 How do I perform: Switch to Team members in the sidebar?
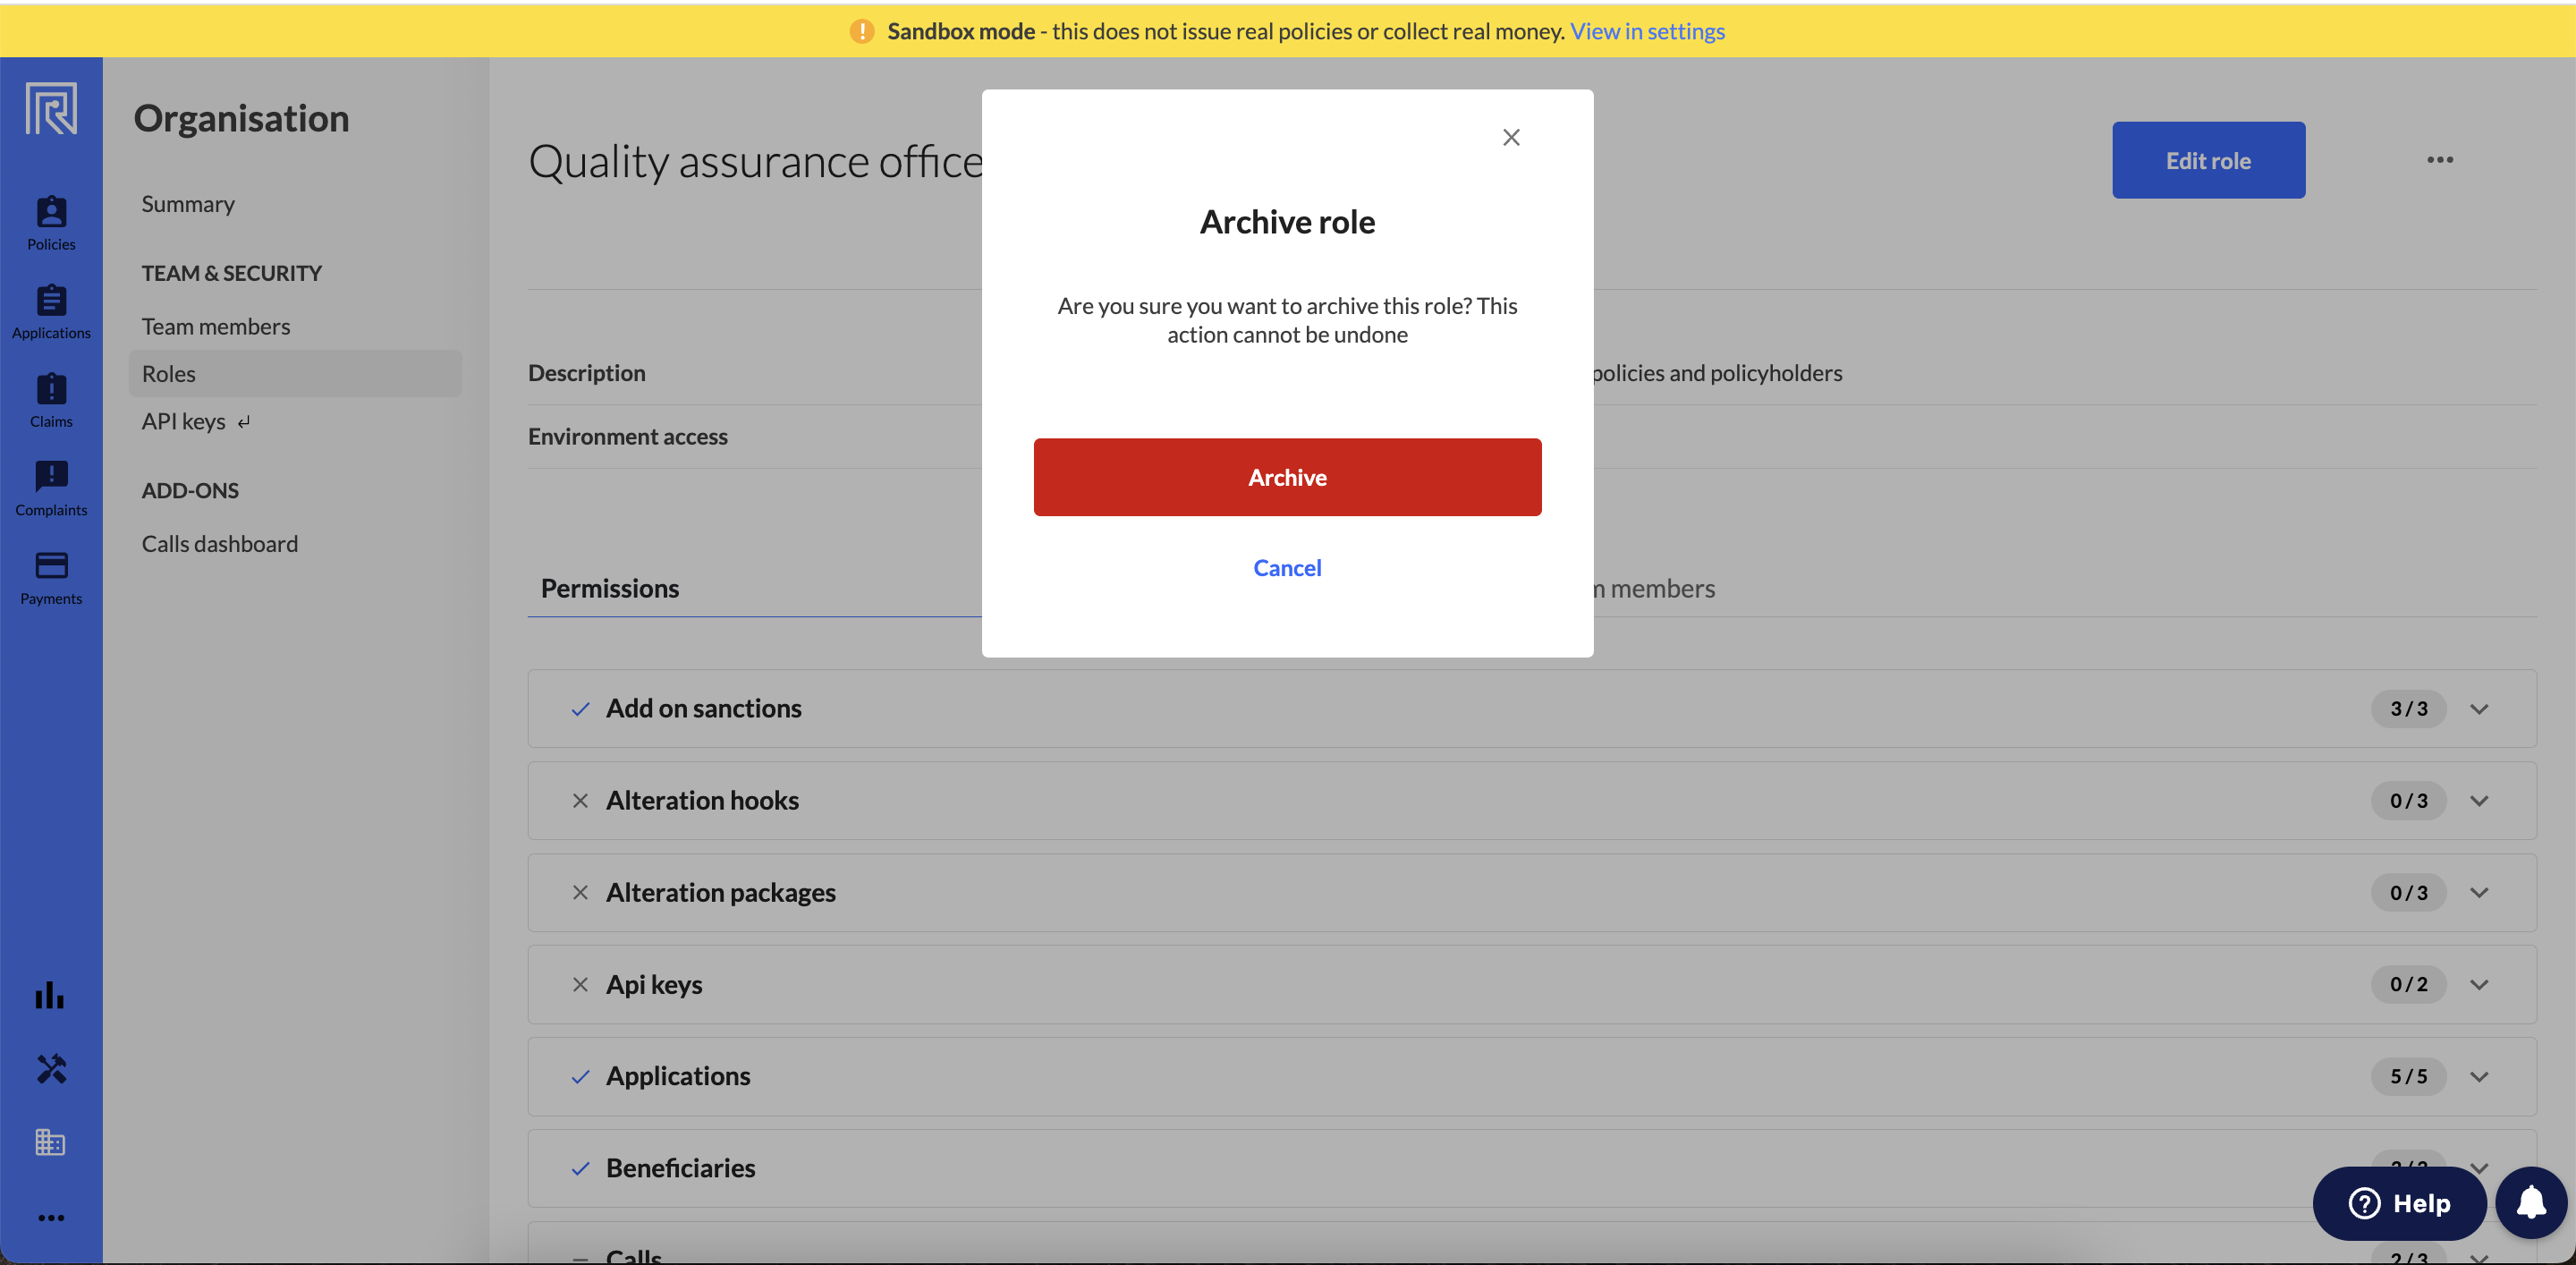coord(215,325)
